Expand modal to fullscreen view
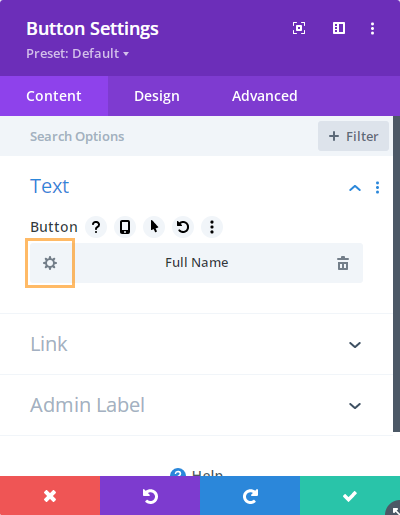 tap(299, 28)
